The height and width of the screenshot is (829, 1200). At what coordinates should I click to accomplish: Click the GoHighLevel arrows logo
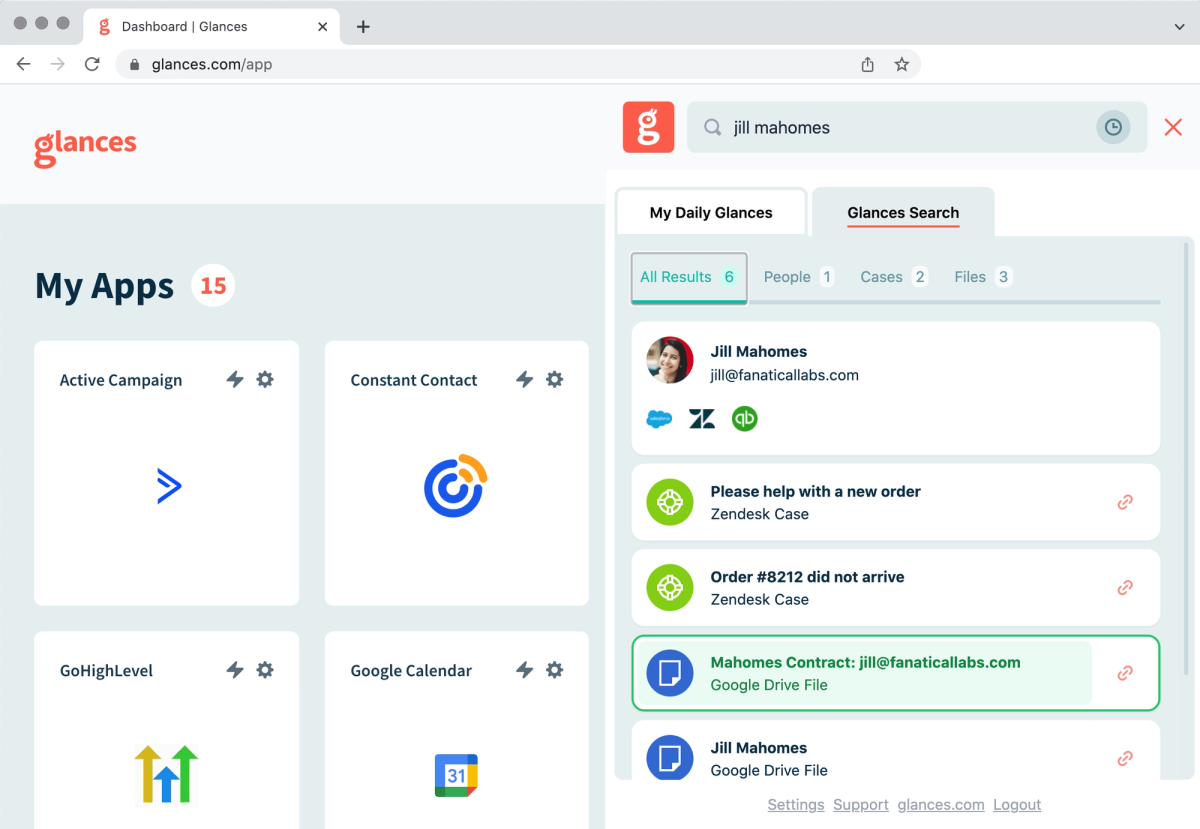[167, 774]
